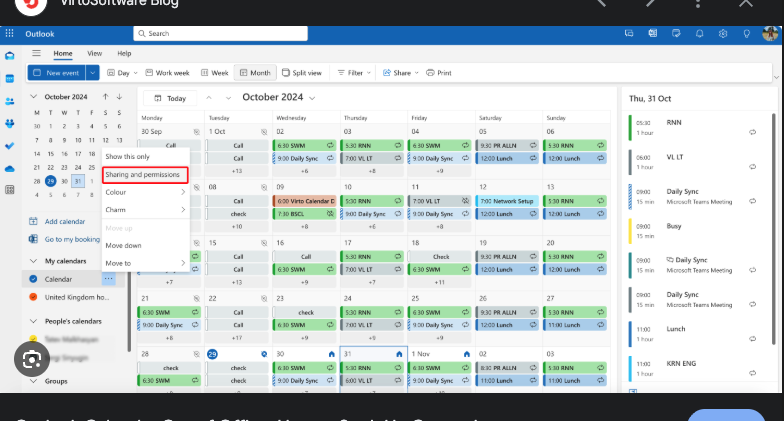The width and height of the screenshot is (784, 421).
Task: Click the user profile avatar
Action: tap(770, 34)
